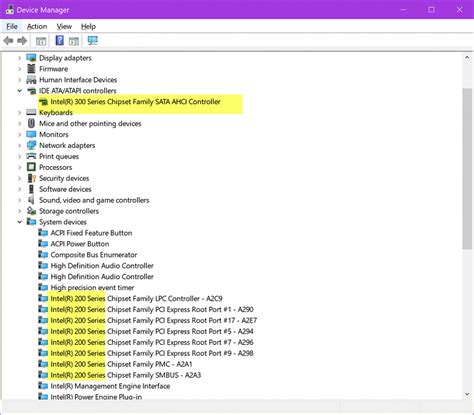Click the SATA AHCI Controller device icon
Screen dimensions: 474x415
click(x=43, y=102)
